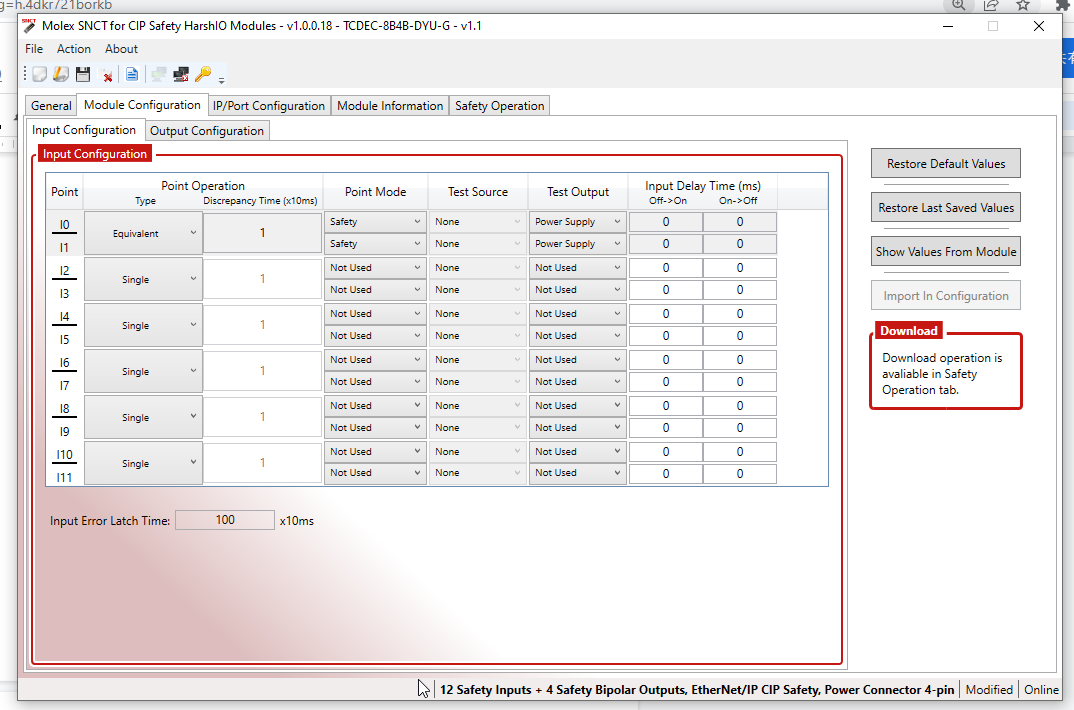Select the Module Configuration tab

(x=142, y=105)
